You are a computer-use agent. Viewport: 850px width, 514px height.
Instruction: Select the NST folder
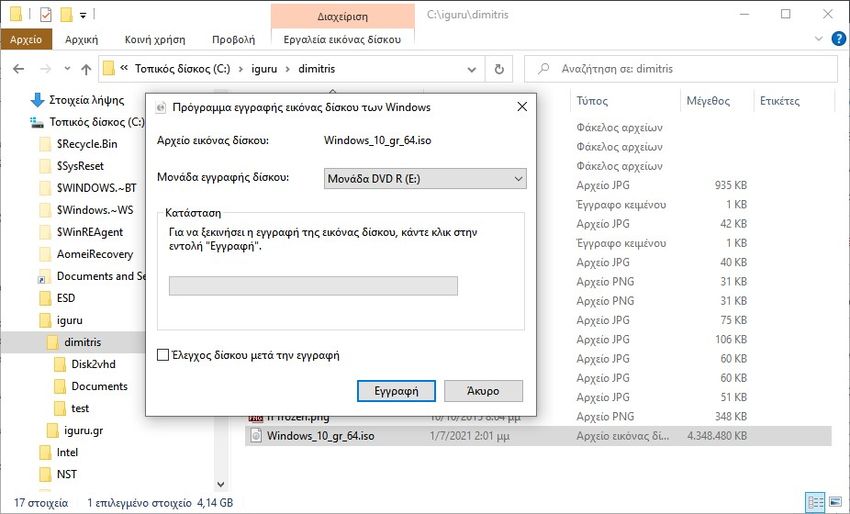point(67,474)
